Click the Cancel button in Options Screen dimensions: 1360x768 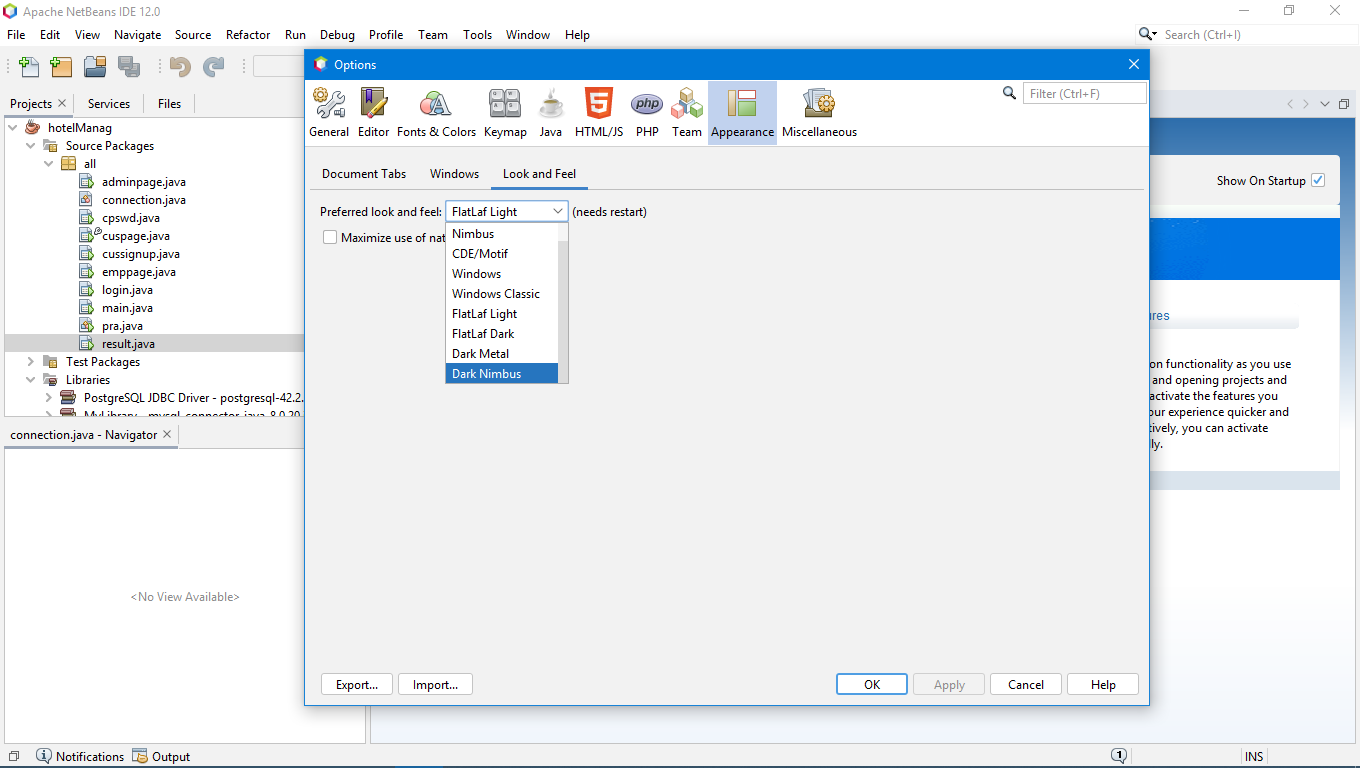click(1026, 685)
